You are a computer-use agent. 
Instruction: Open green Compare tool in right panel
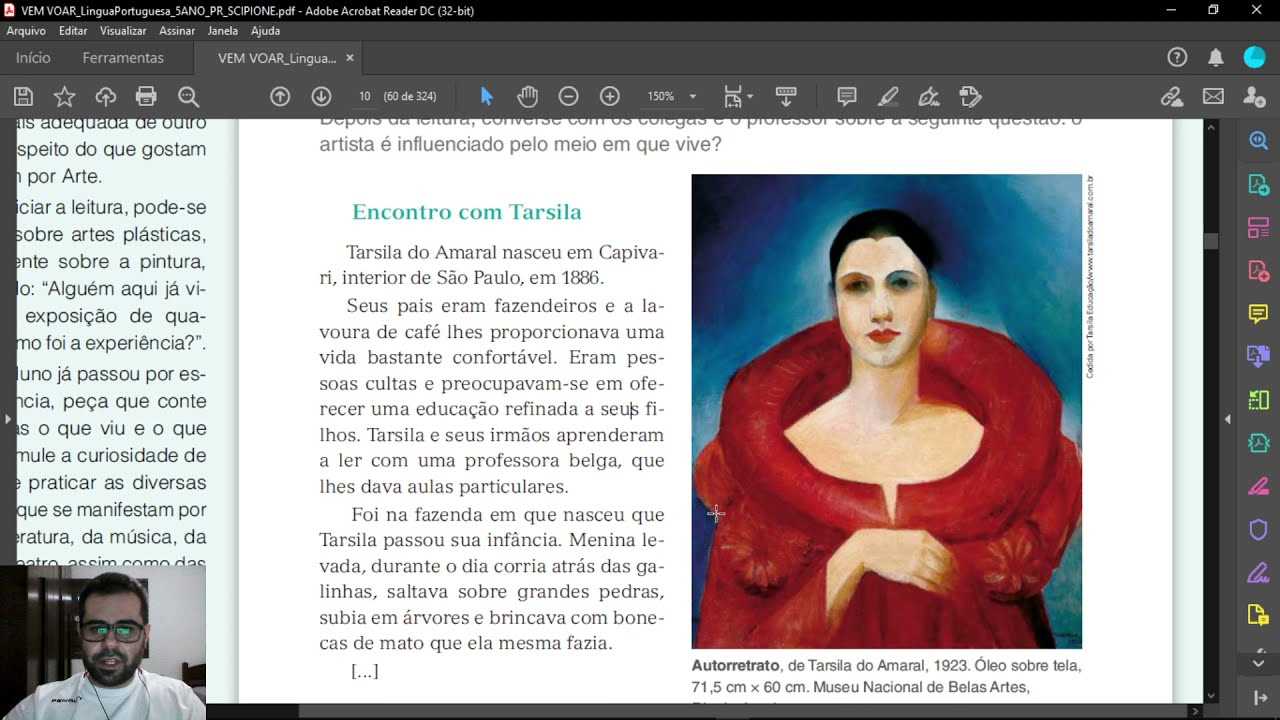(1258, 400)
